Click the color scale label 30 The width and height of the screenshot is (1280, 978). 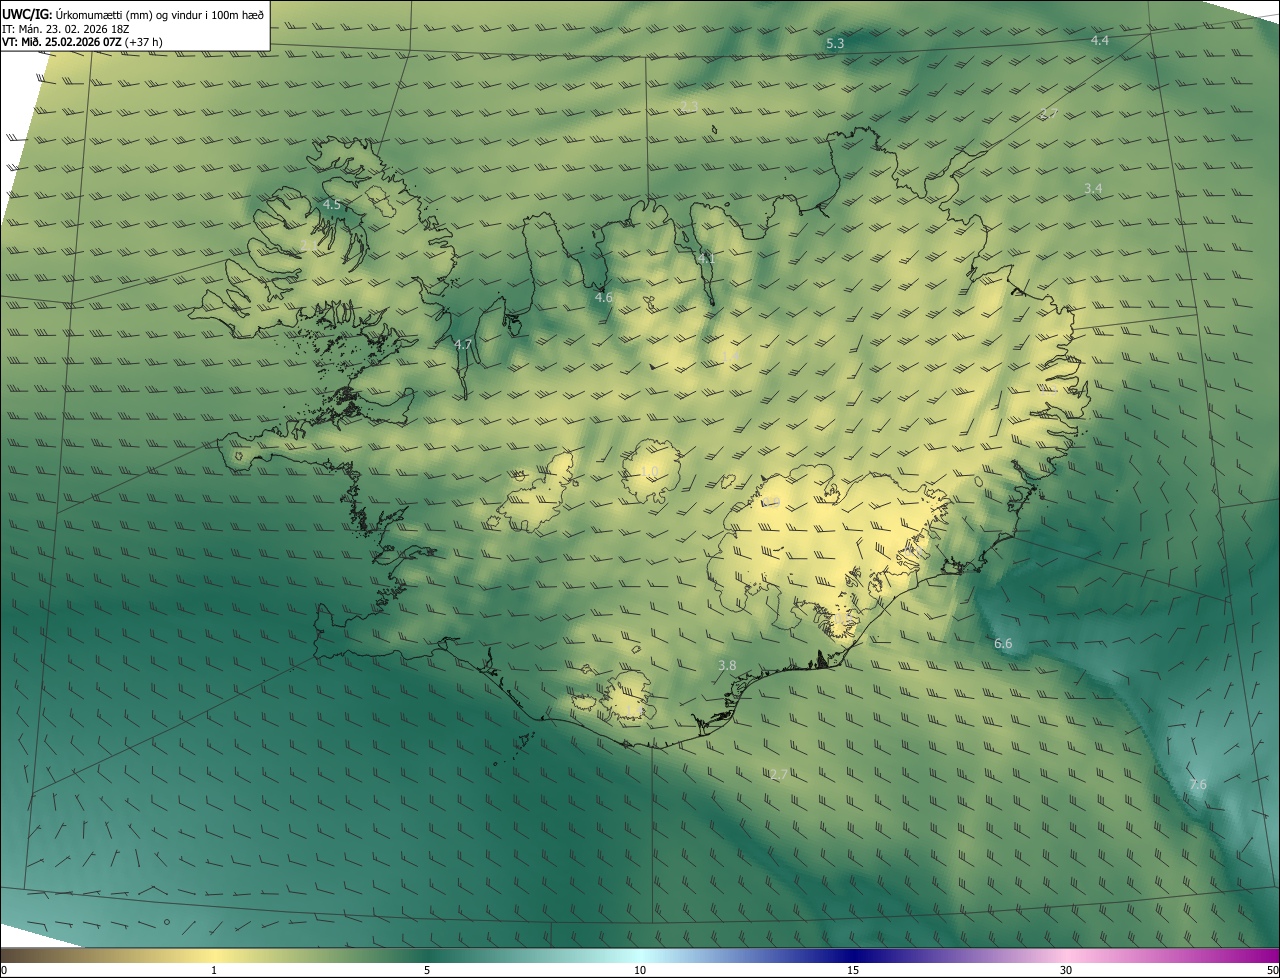pyautogui.click(x=1066, y=971)
